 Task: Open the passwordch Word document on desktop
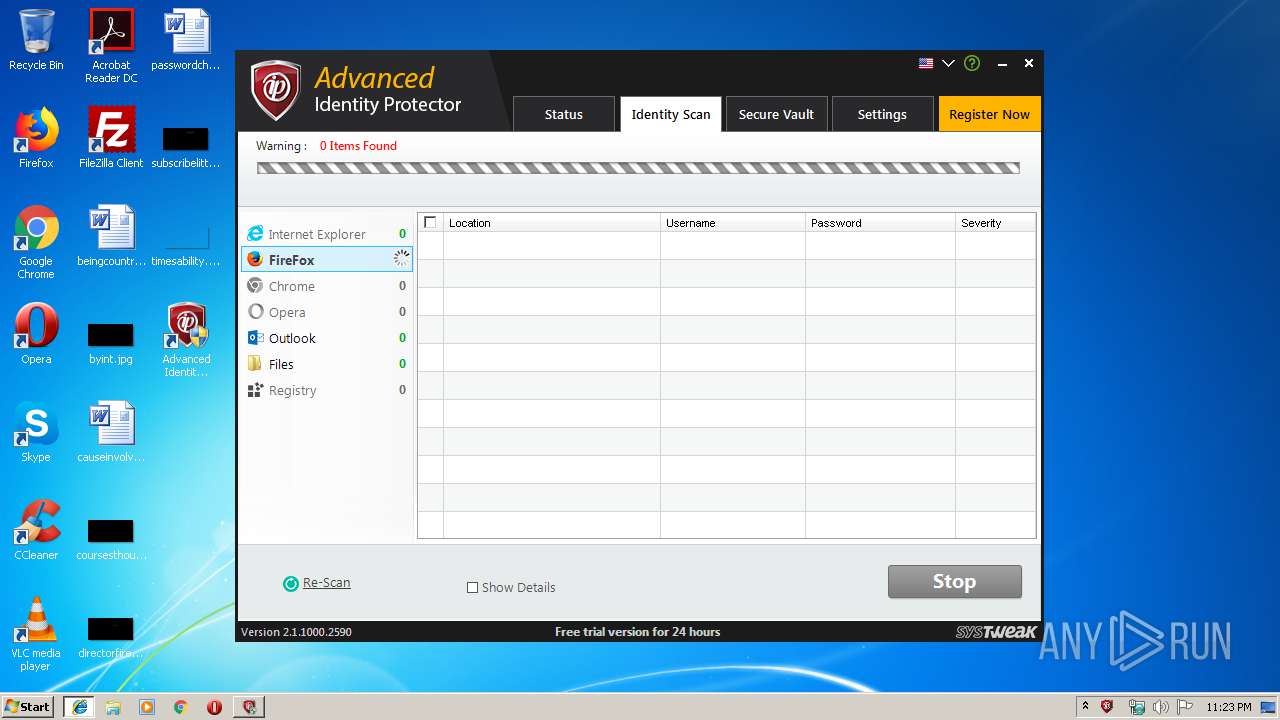click(186, 40)
